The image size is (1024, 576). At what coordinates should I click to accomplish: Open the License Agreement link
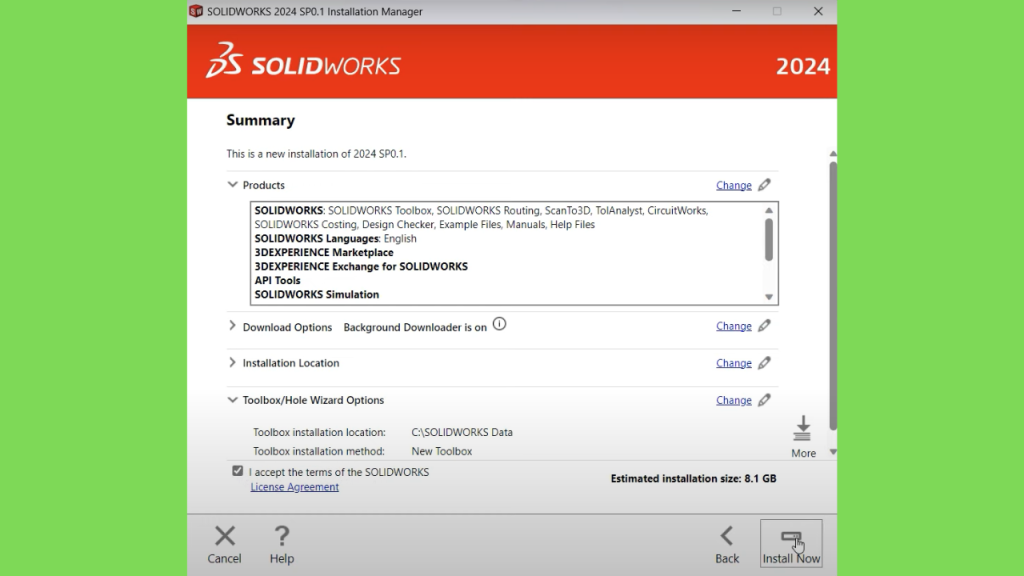click(295, 487)
